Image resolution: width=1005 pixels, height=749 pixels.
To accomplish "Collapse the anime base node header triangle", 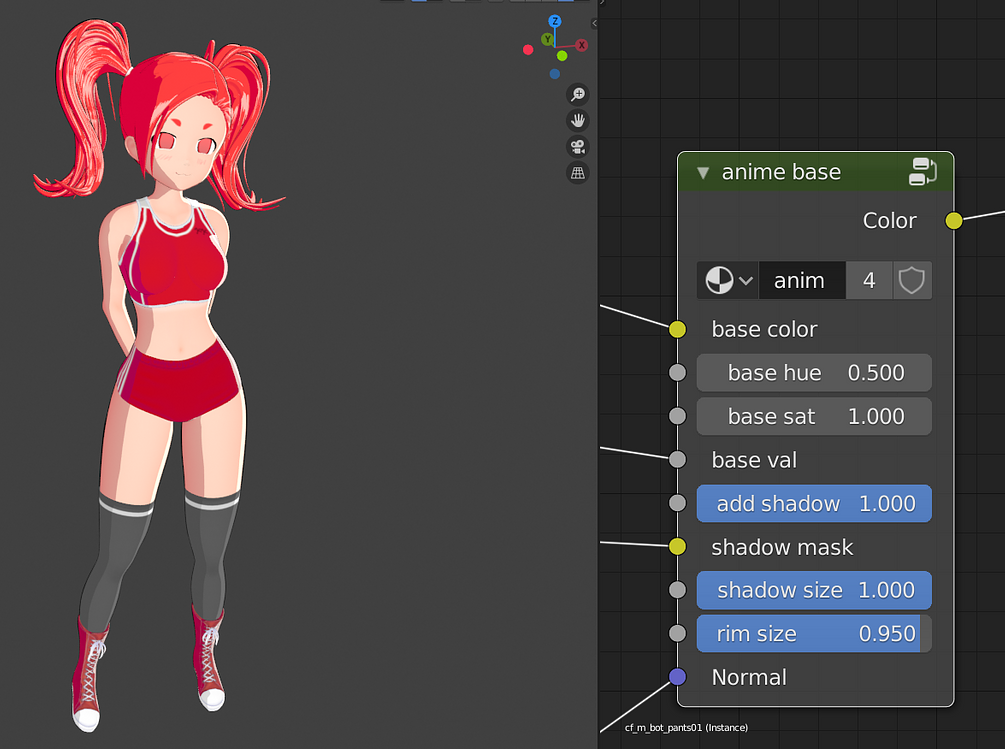I will pos(702,171).
